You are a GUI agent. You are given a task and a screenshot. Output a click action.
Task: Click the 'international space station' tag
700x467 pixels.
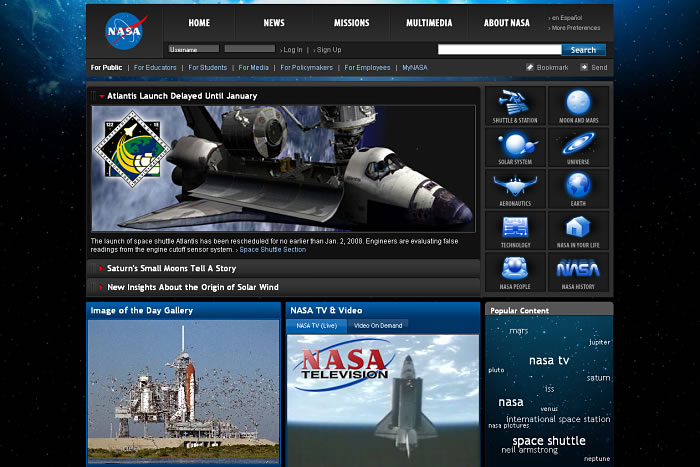(x=558, y=419)
